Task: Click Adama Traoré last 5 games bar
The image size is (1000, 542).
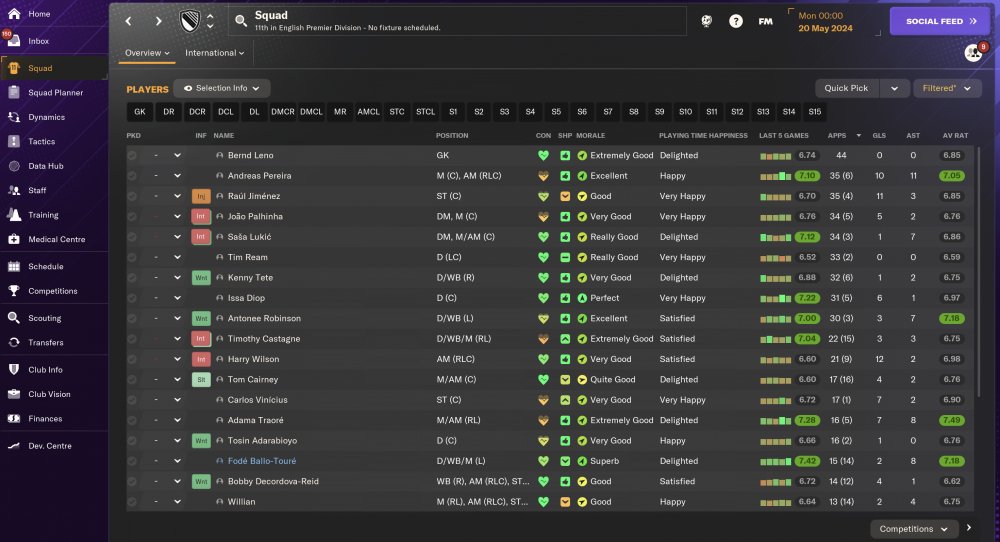Action: [x=776, y=421]
